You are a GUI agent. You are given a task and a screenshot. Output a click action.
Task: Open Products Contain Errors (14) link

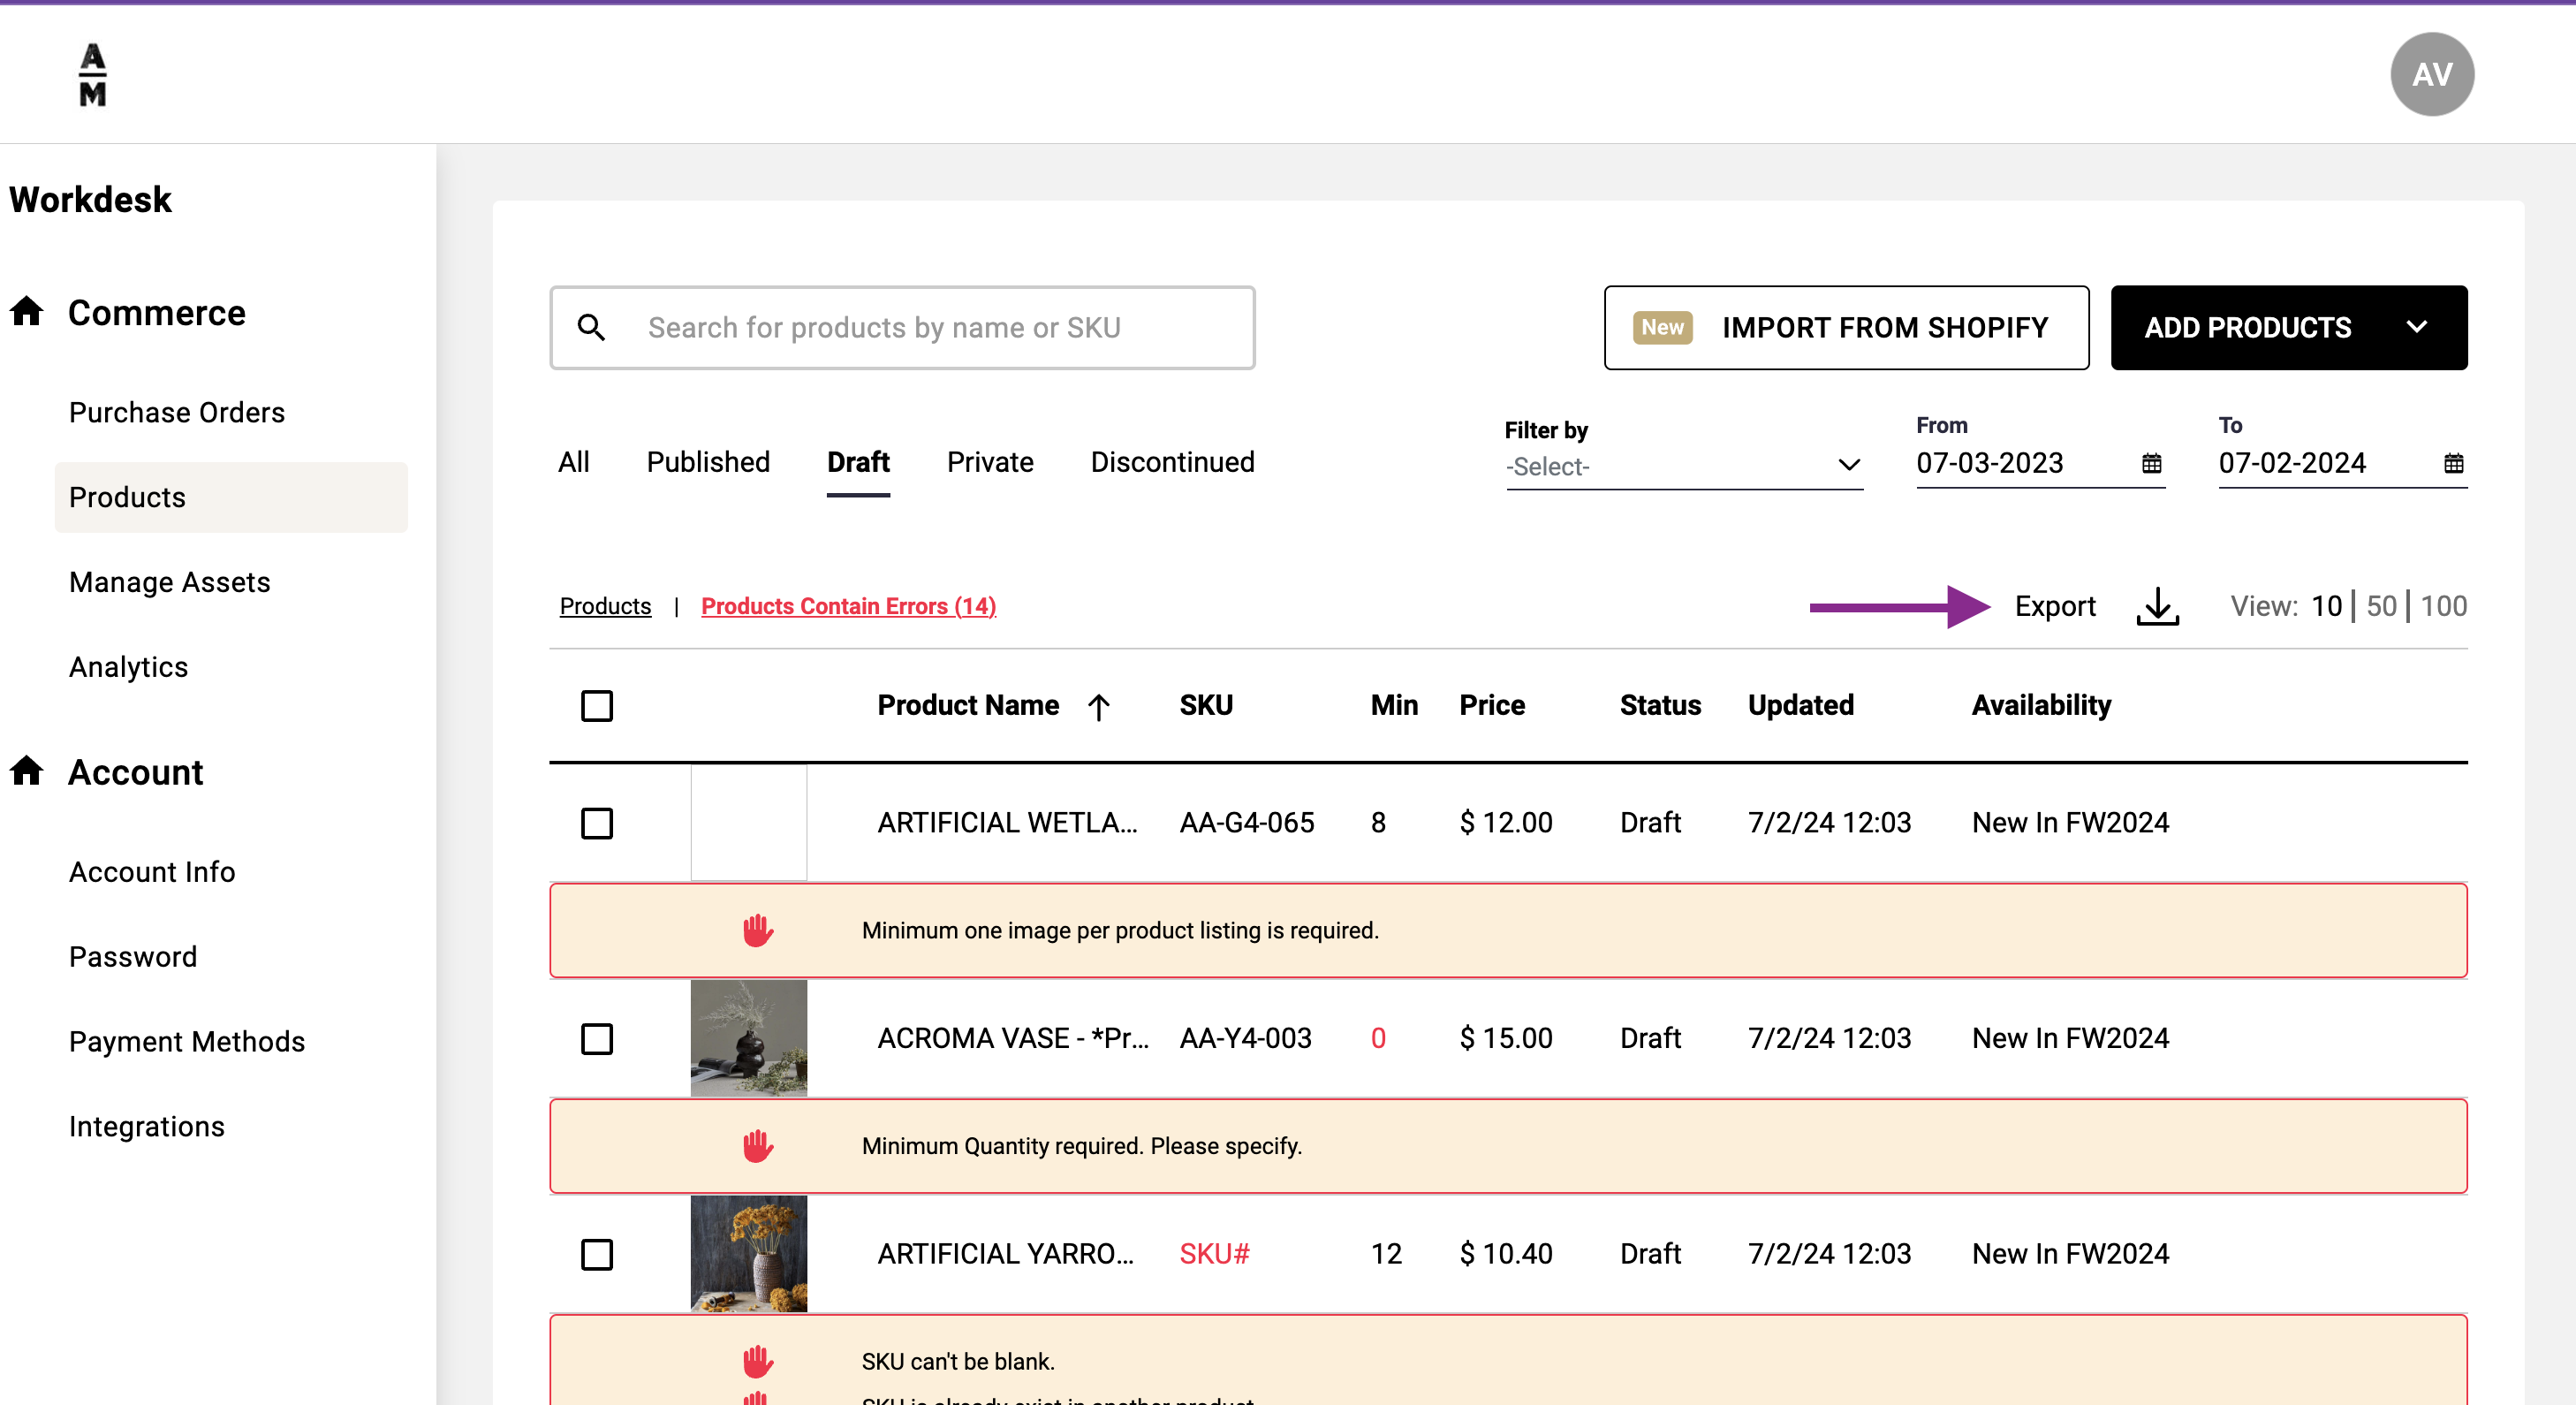pos(848,606)
